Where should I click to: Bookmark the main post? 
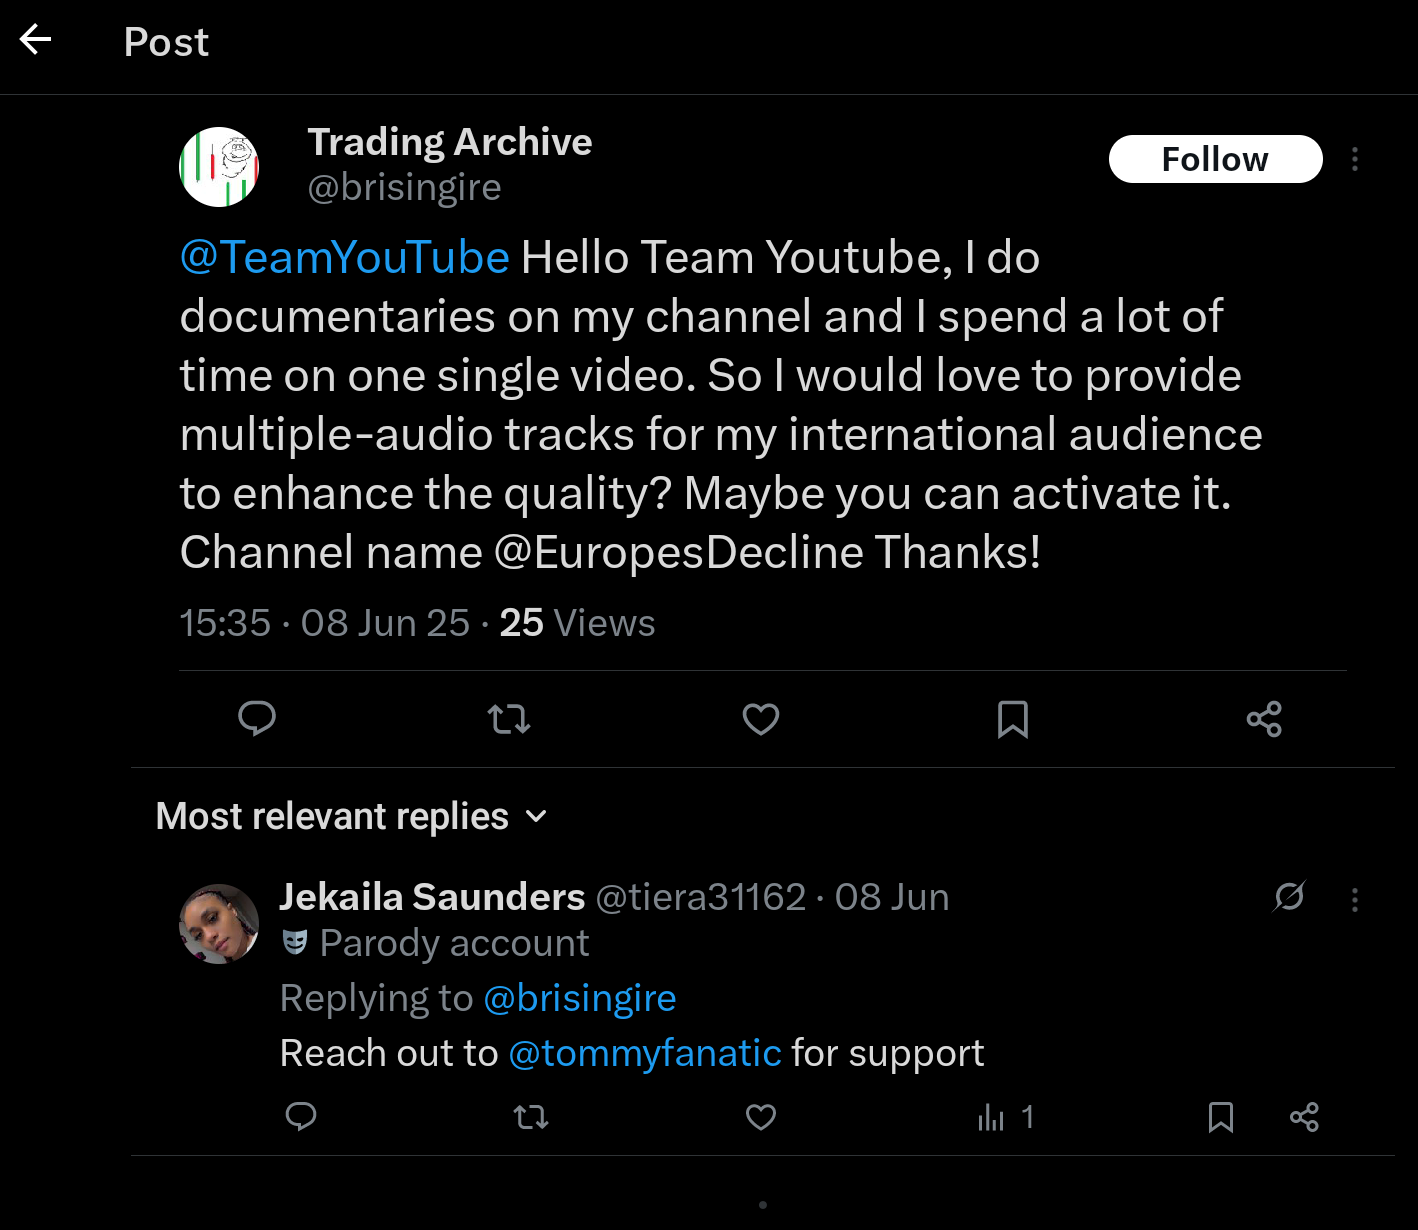tap(1013, 718)
